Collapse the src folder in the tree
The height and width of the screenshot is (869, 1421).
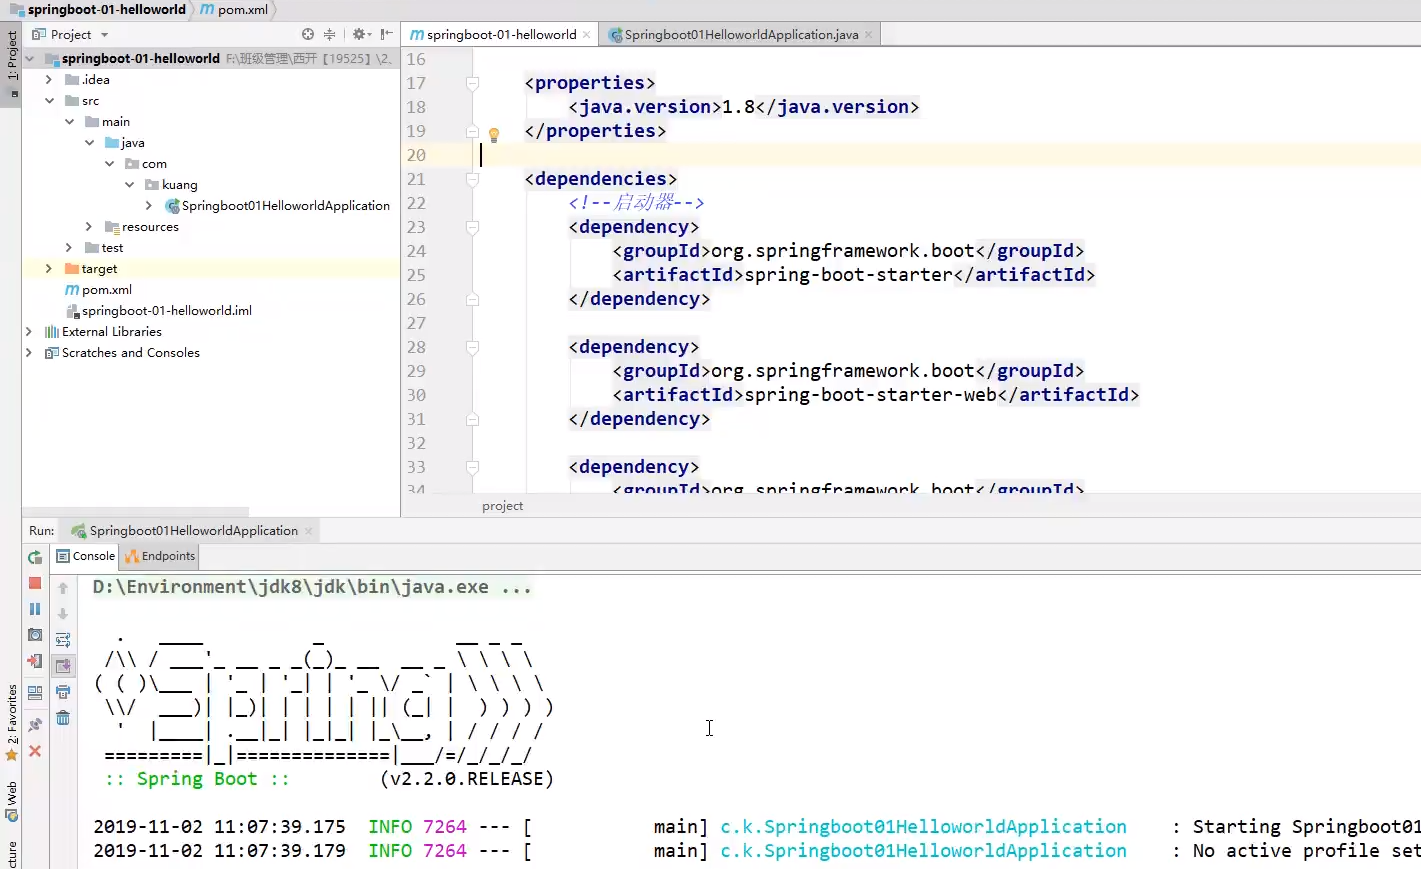(x=49, y=101)
